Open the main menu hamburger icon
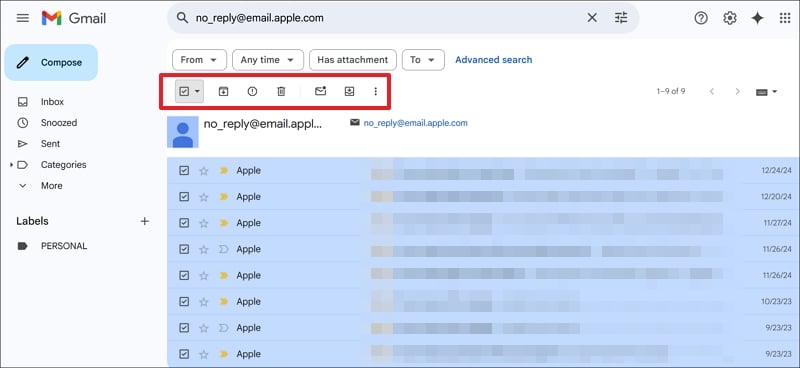This screenshot has height=368, width=800. [22, 18]
